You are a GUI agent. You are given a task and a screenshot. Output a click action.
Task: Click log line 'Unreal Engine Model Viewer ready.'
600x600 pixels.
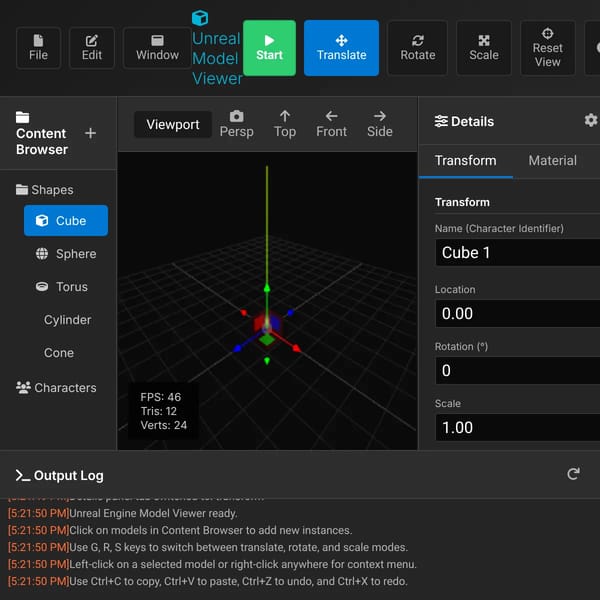click(153, 513)
